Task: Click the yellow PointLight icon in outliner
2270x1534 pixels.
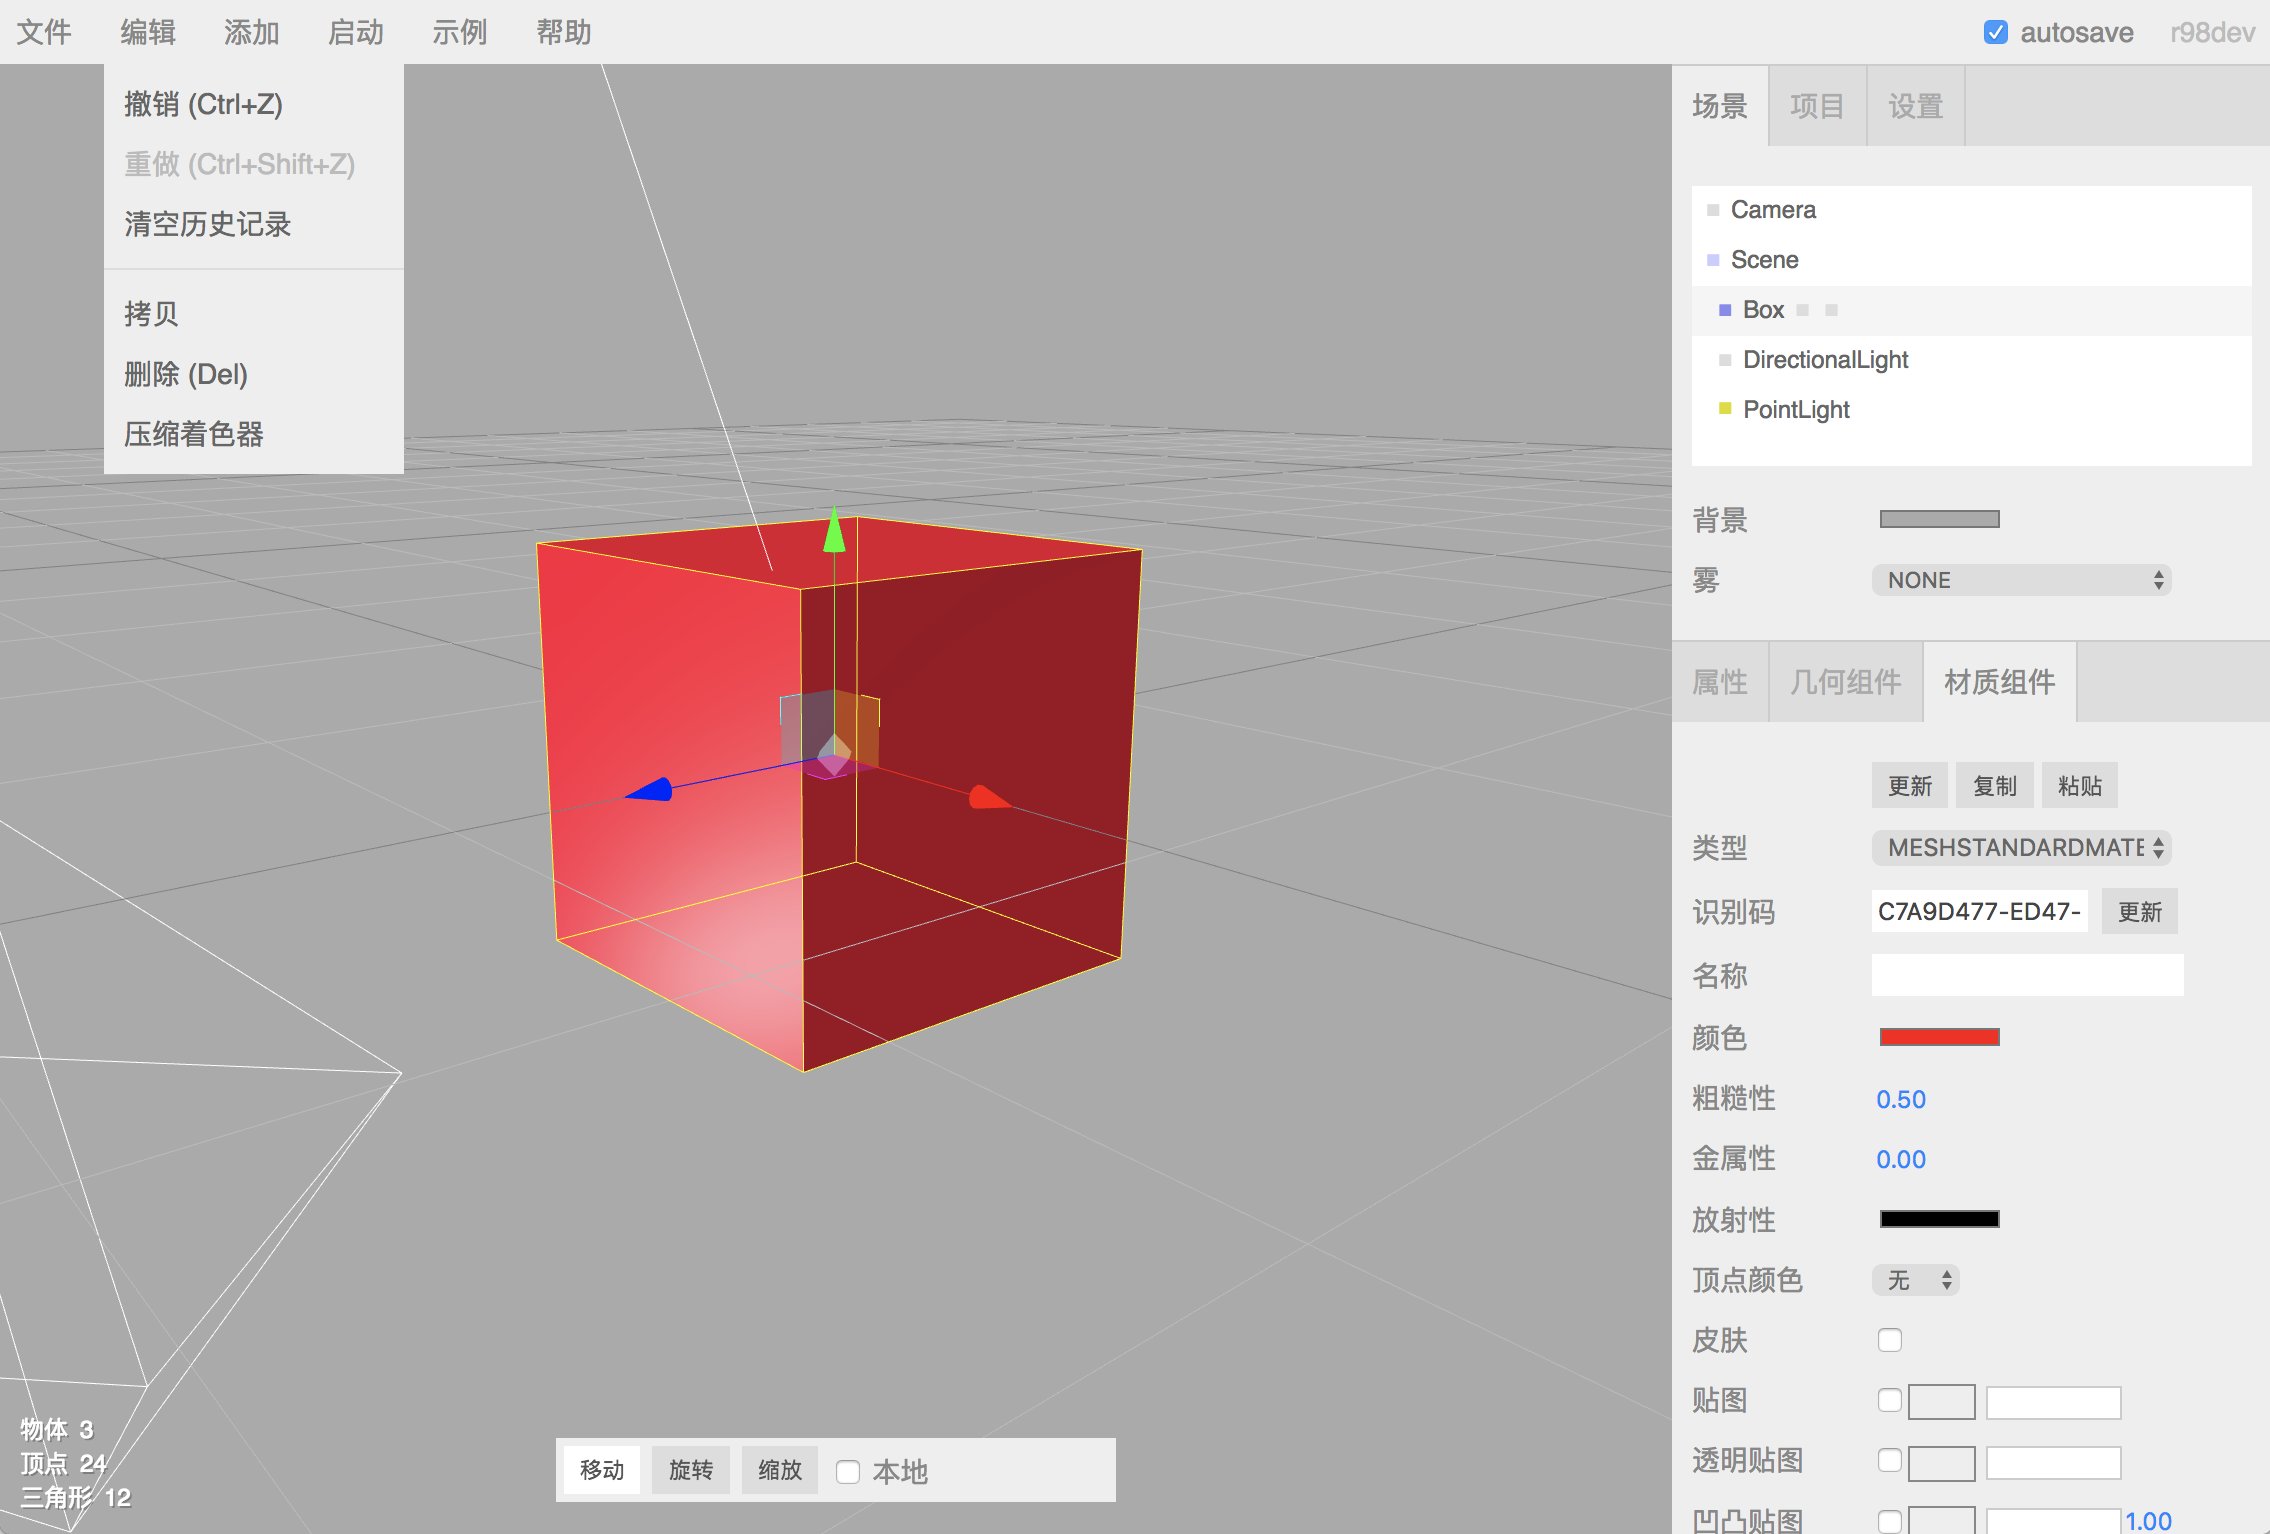Action: [1724, 409]
